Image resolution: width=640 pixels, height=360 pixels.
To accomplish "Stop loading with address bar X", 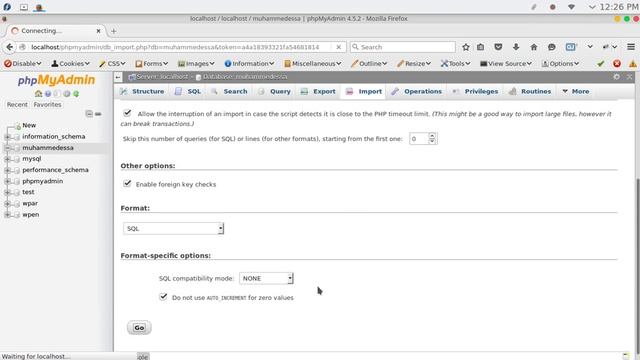I will pos(338,47).
